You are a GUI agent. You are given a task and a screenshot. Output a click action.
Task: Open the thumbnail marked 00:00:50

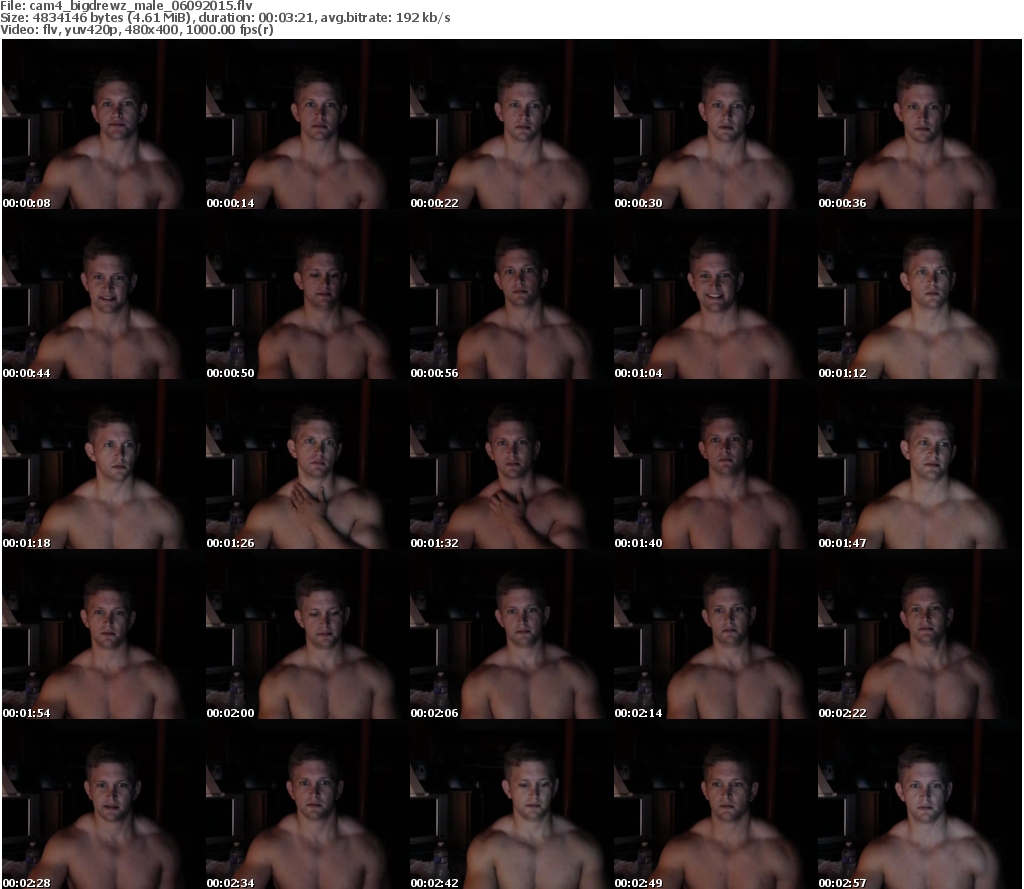308,295
